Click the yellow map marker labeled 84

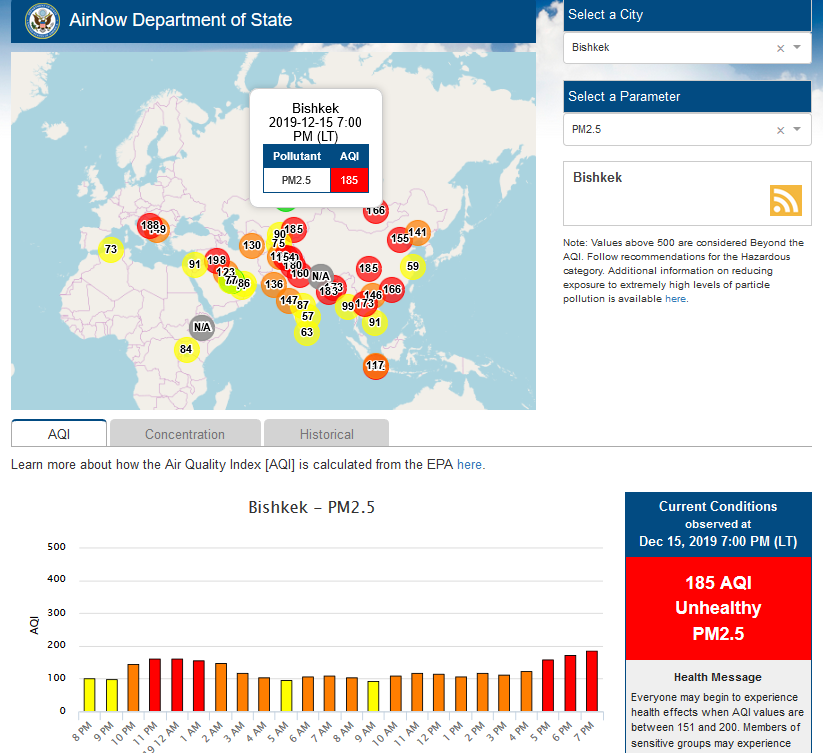click(x=185, y=349)
